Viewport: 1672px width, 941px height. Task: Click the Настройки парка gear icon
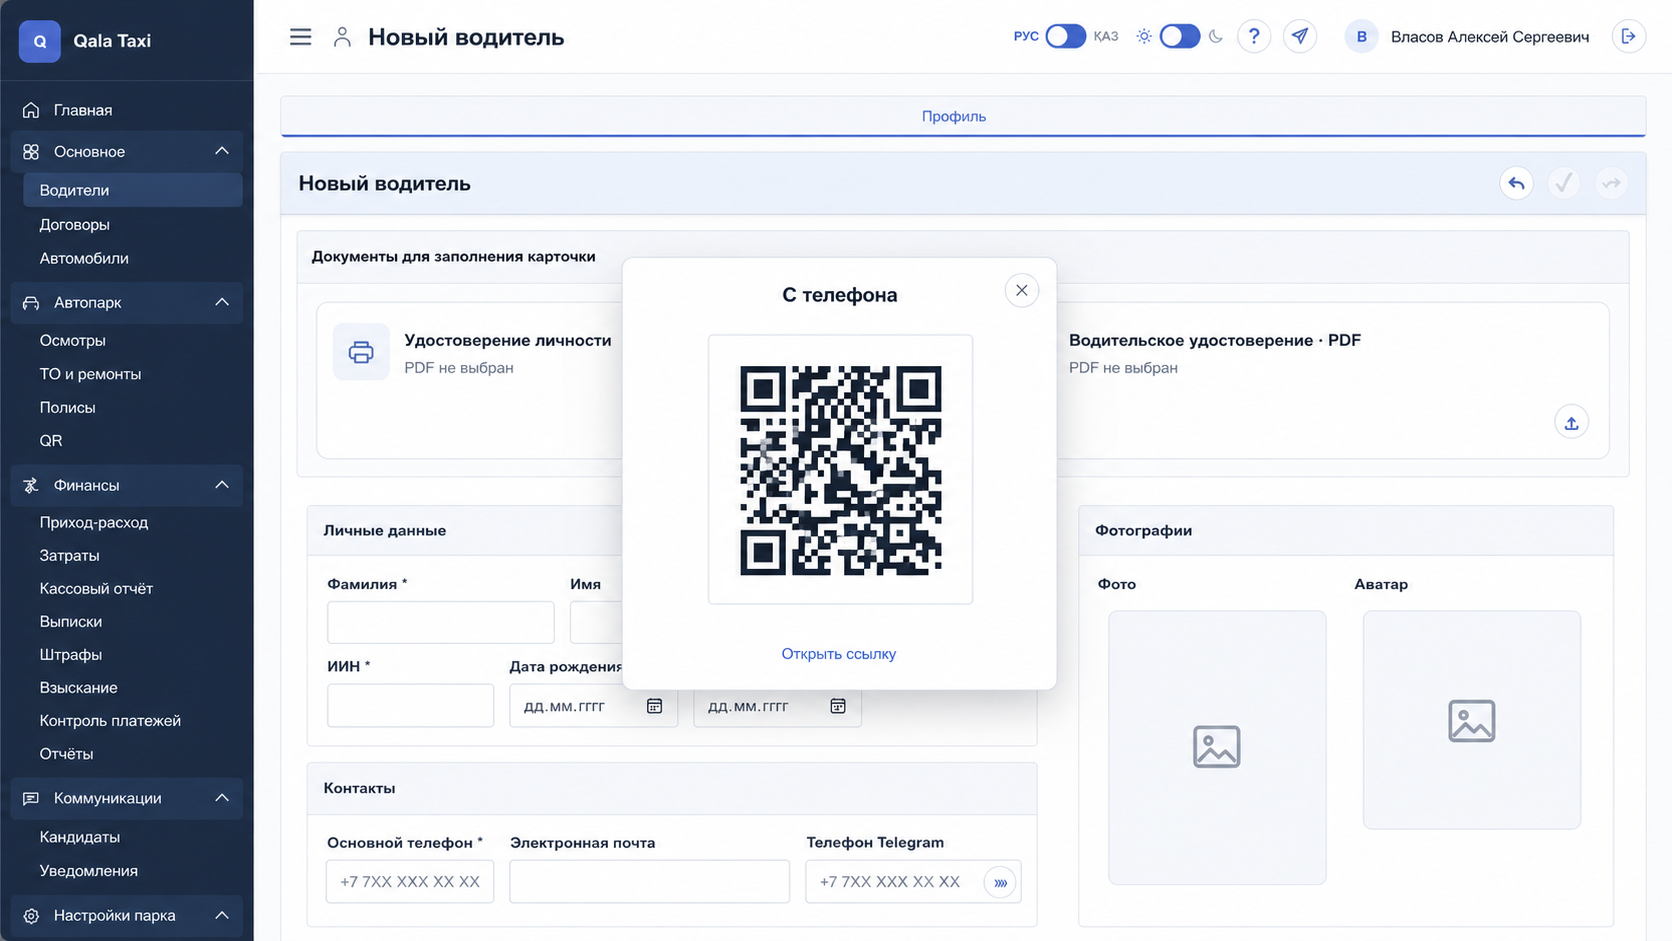pyautogui.click(x=31, y=916)
